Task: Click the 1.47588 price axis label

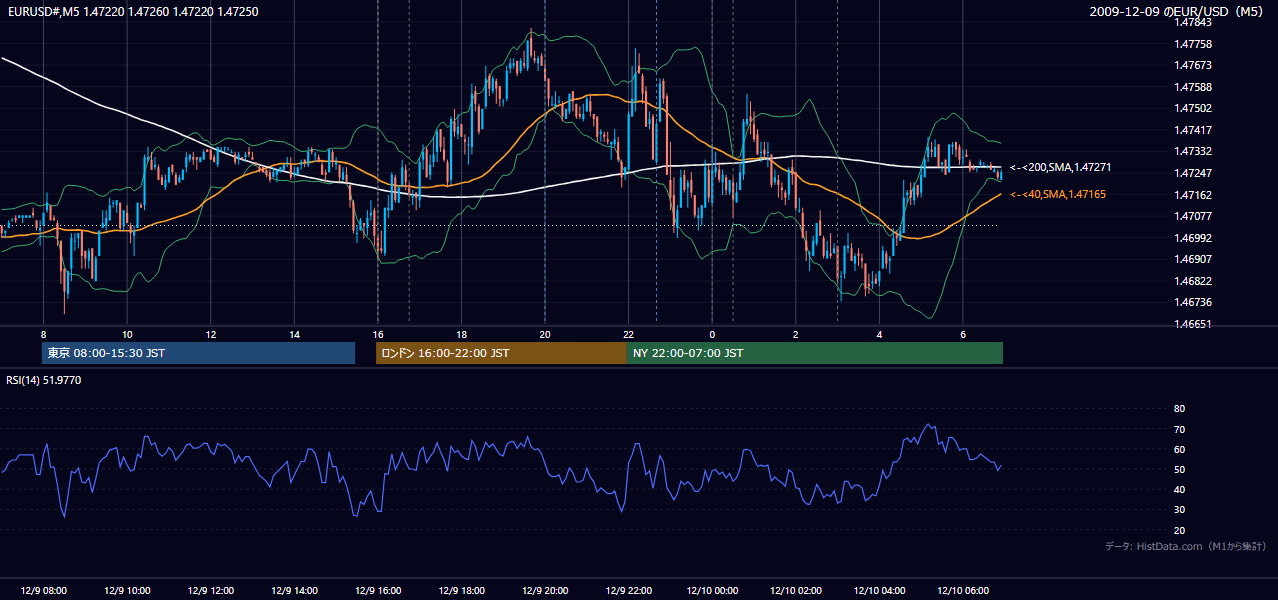Action: click(1192, 87)
